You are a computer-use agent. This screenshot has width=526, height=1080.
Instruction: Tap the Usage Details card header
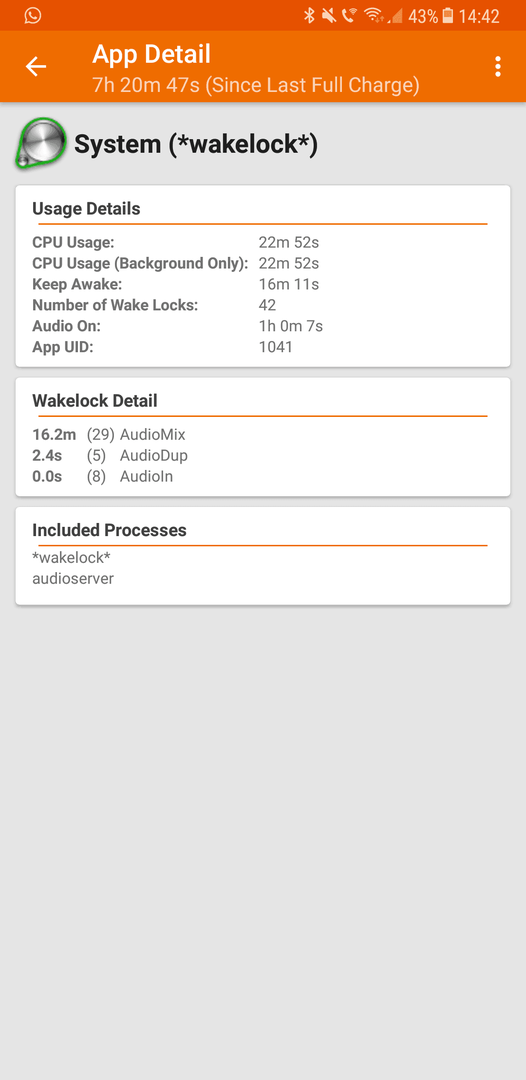(x=86, y=209)
